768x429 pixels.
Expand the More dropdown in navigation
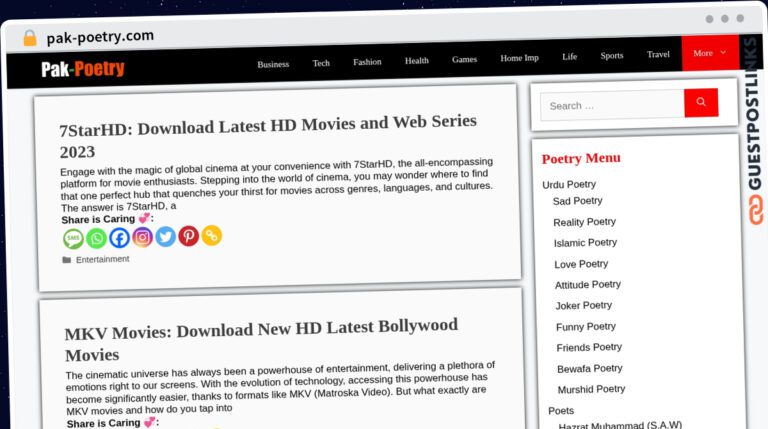pos(709,53)
